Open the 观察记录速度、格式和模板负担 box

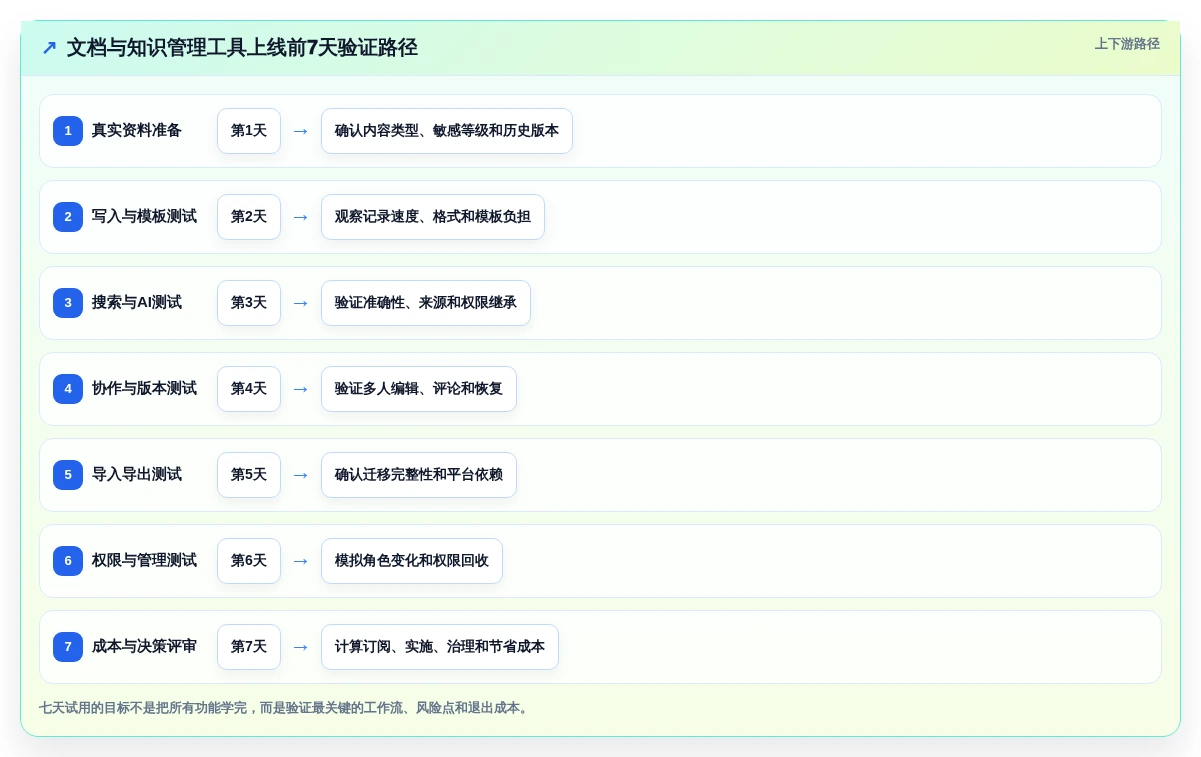click(x=433, y=217)
